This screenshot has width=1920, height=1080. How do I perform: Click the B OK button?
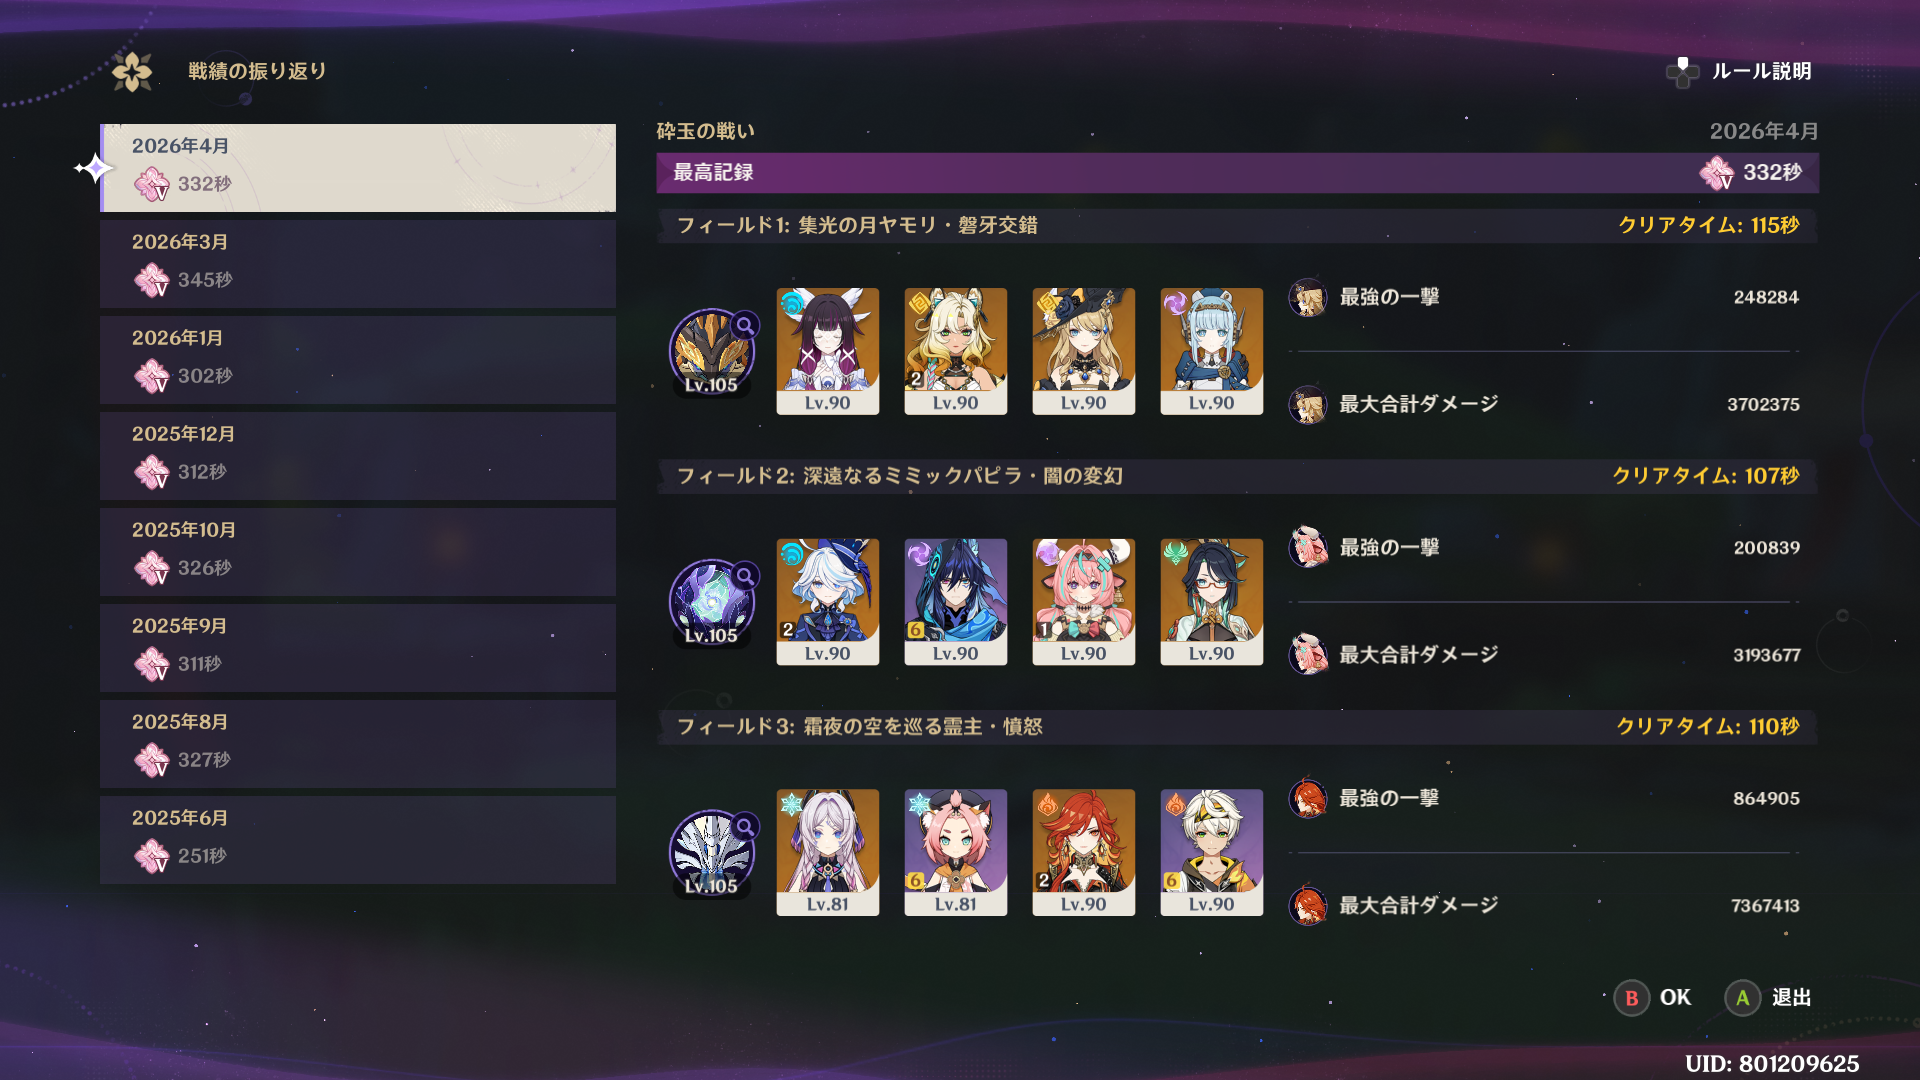(1653, 997)
